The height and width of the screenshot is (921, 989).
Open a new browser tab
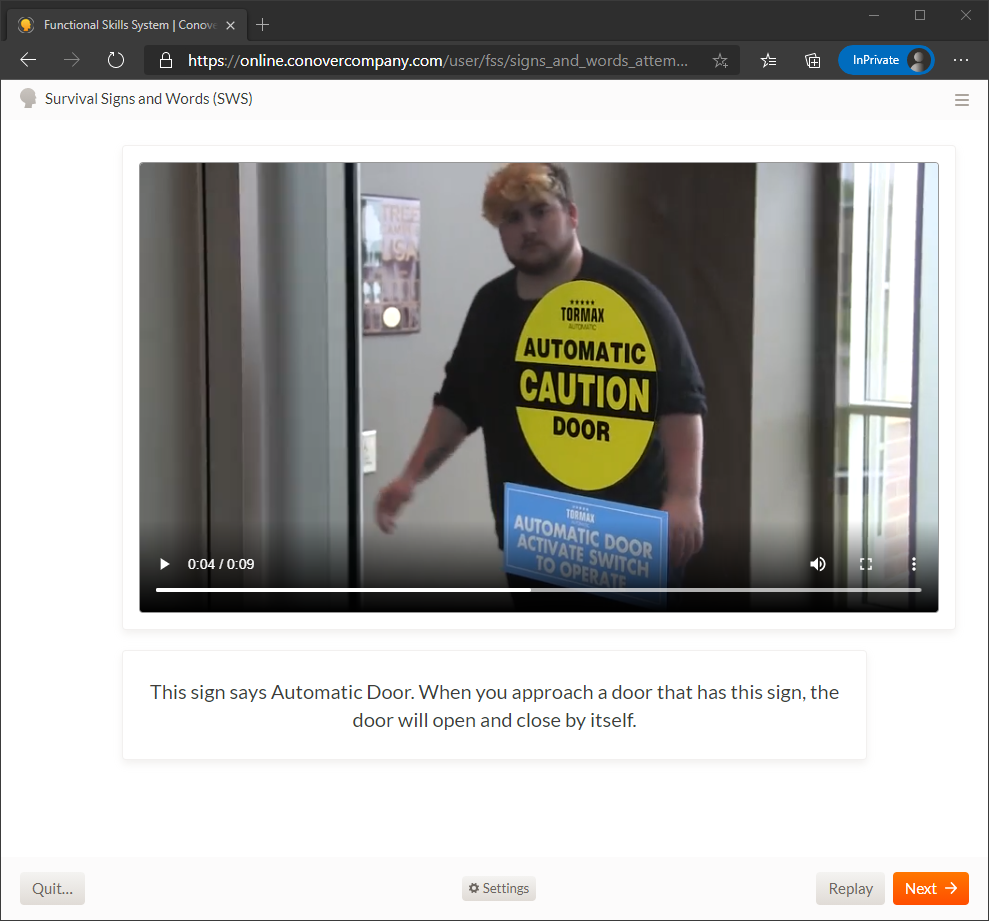point(263,24)
